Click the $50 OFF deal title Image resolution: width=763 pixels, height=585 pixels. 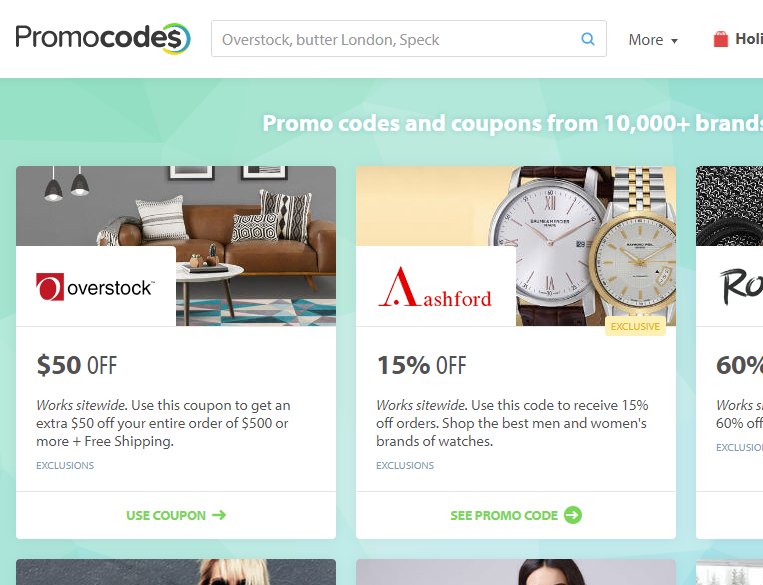pyautogui.click(x=76, y=365)
